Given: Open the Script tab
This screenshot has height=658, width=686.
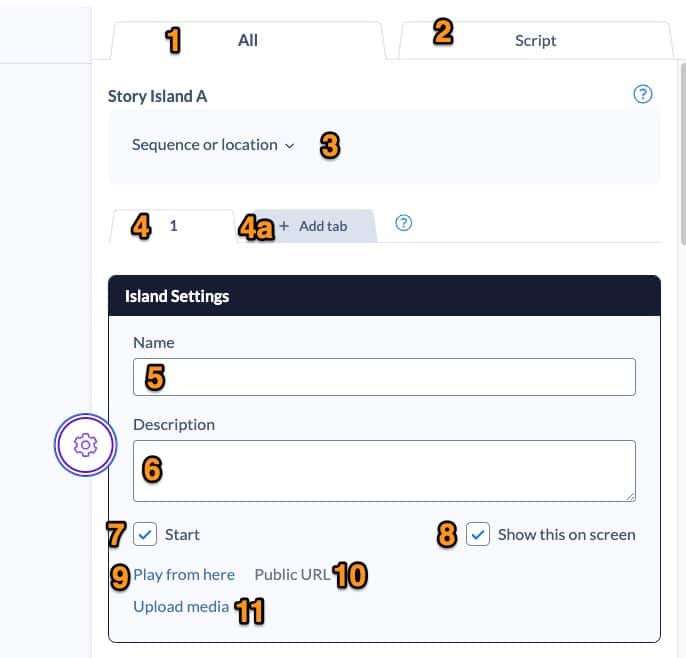Looking at the screenshot, I should click(x=535, y=41).
